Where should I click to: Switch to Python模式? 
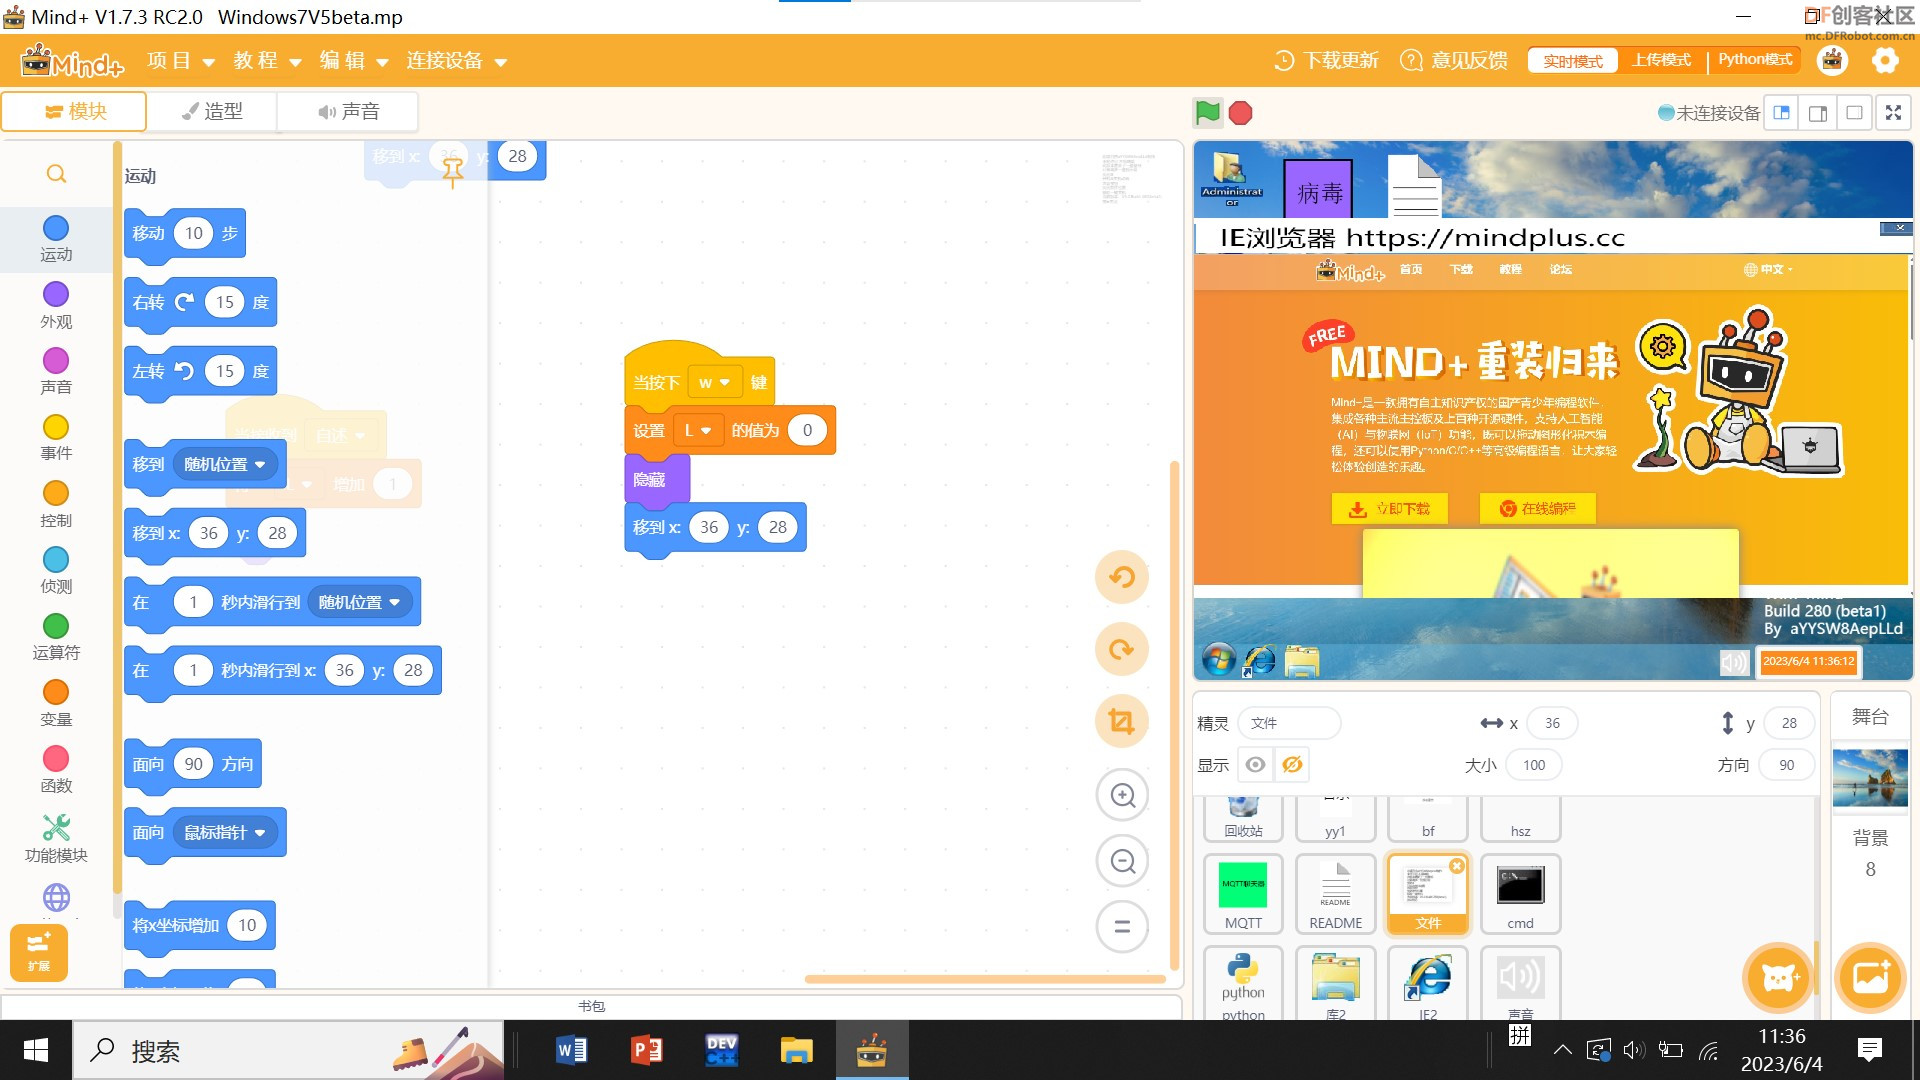coord(1755,60)
